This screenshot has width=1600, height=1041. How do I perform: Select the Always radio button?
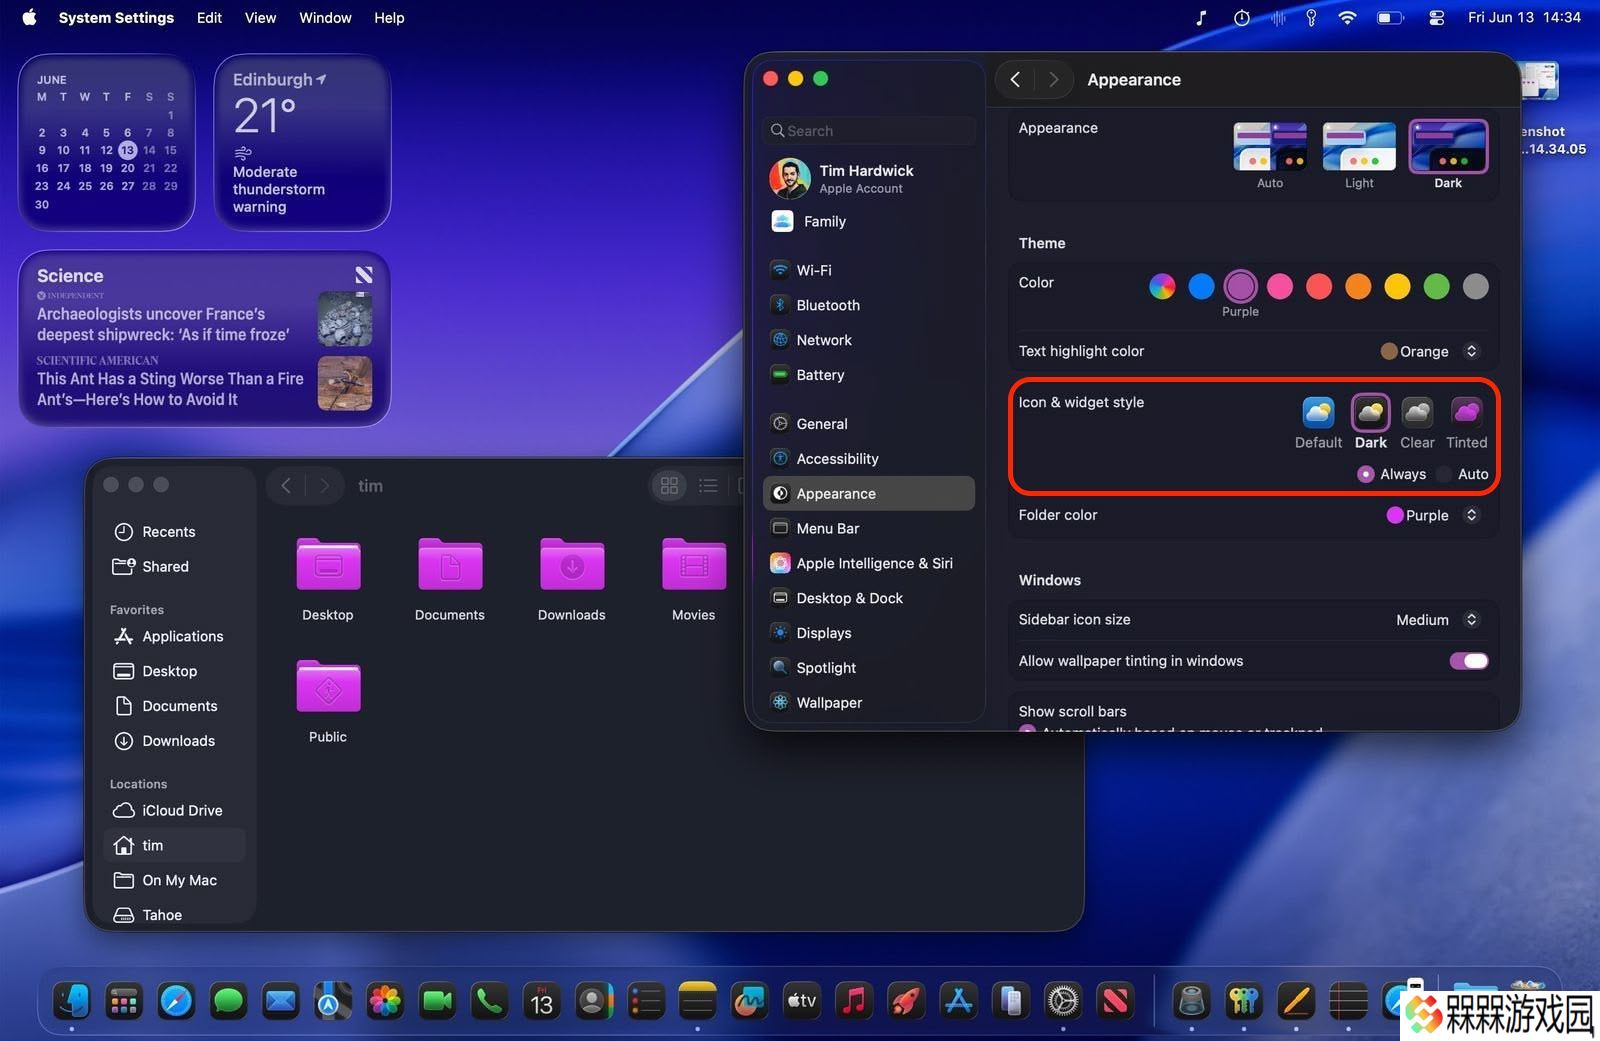(x=1366, y=474)
